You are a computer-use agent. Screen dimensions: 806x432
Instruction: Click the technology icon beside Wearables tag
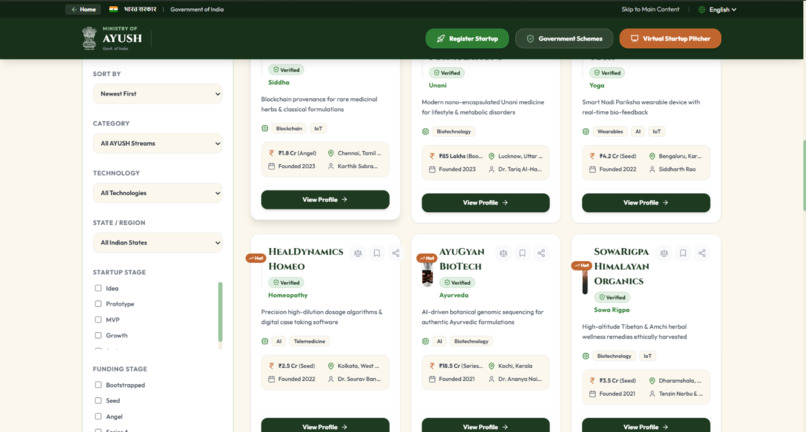(x=585, y=132)
